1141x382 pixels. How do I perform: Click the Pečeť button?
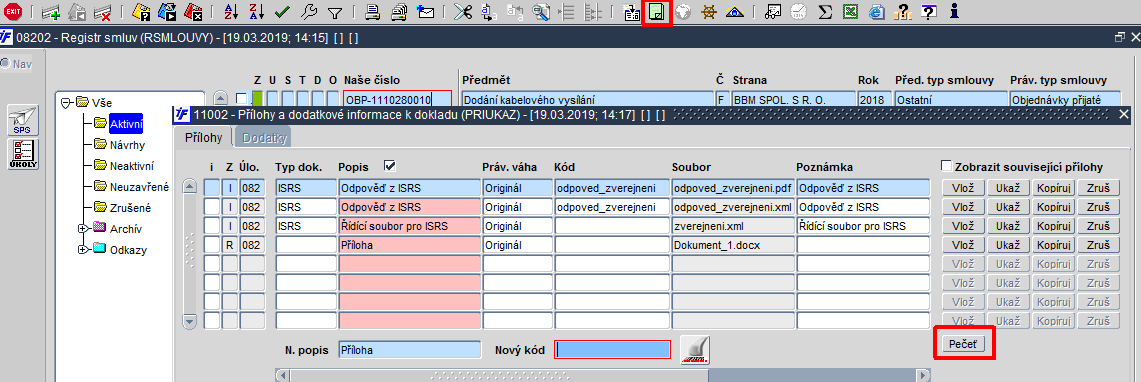click(x=964, y=343)
